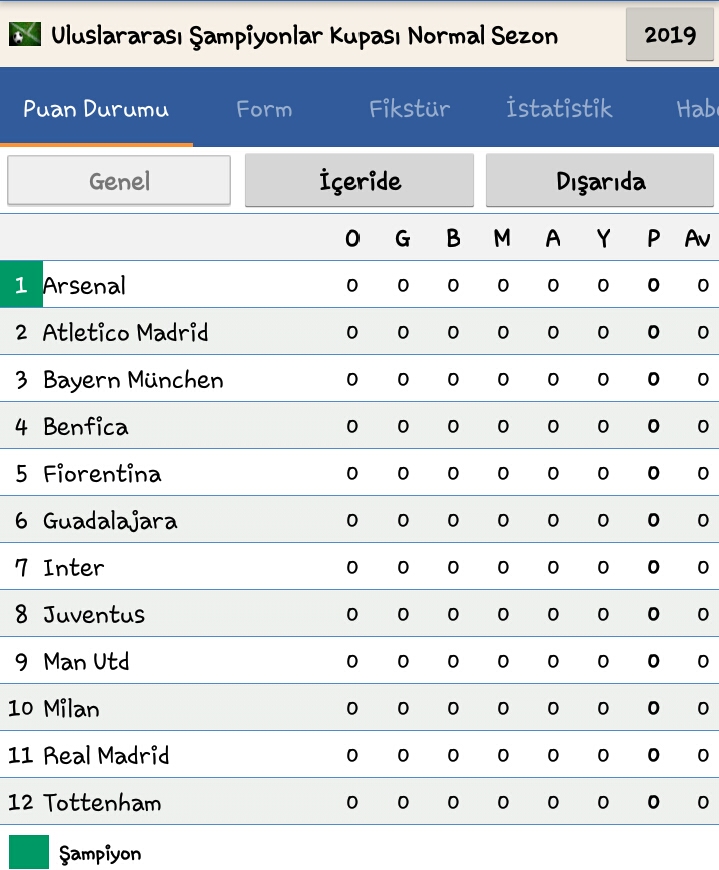Switch to the Form tab

264,109
